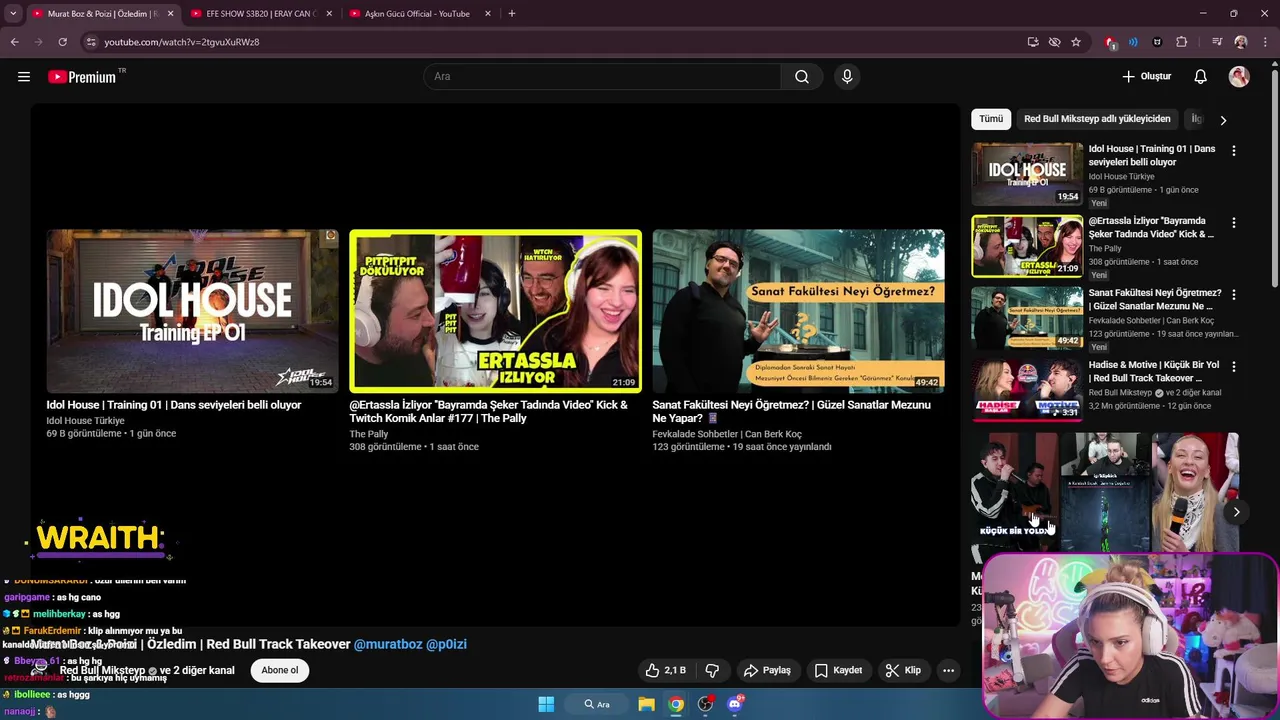Click the Klip clip button

902,670
